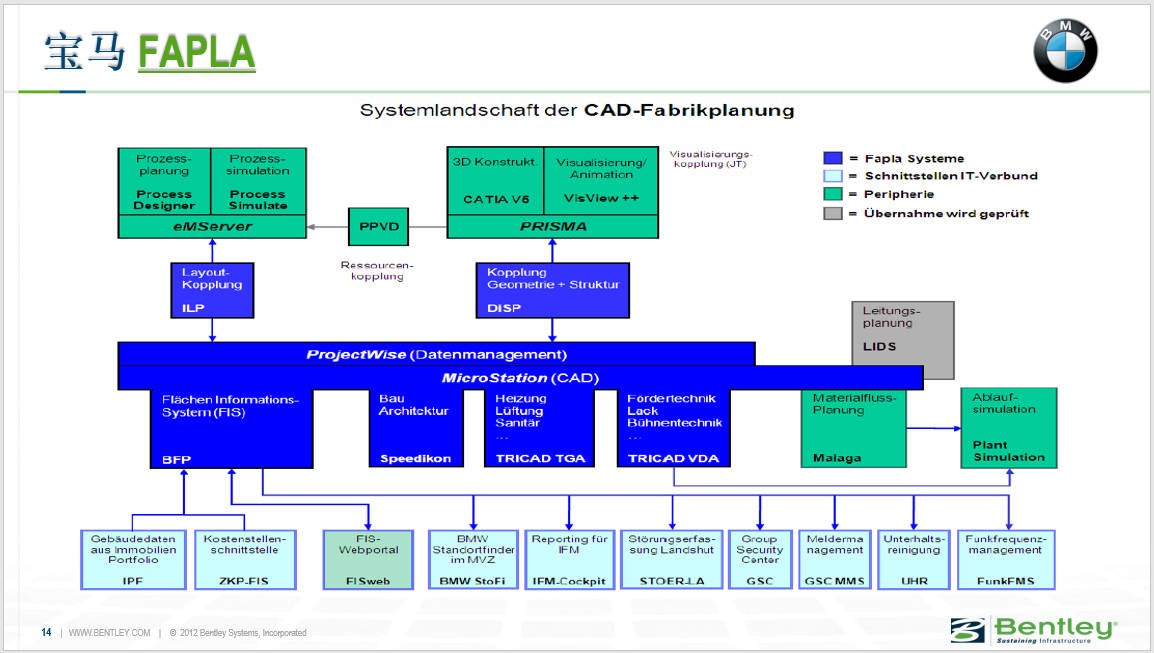Click the '2012 Bentley Systems, Incorporated' copyright text
1154x653 pixels.
pyautogui.click(x=243, y=632)
